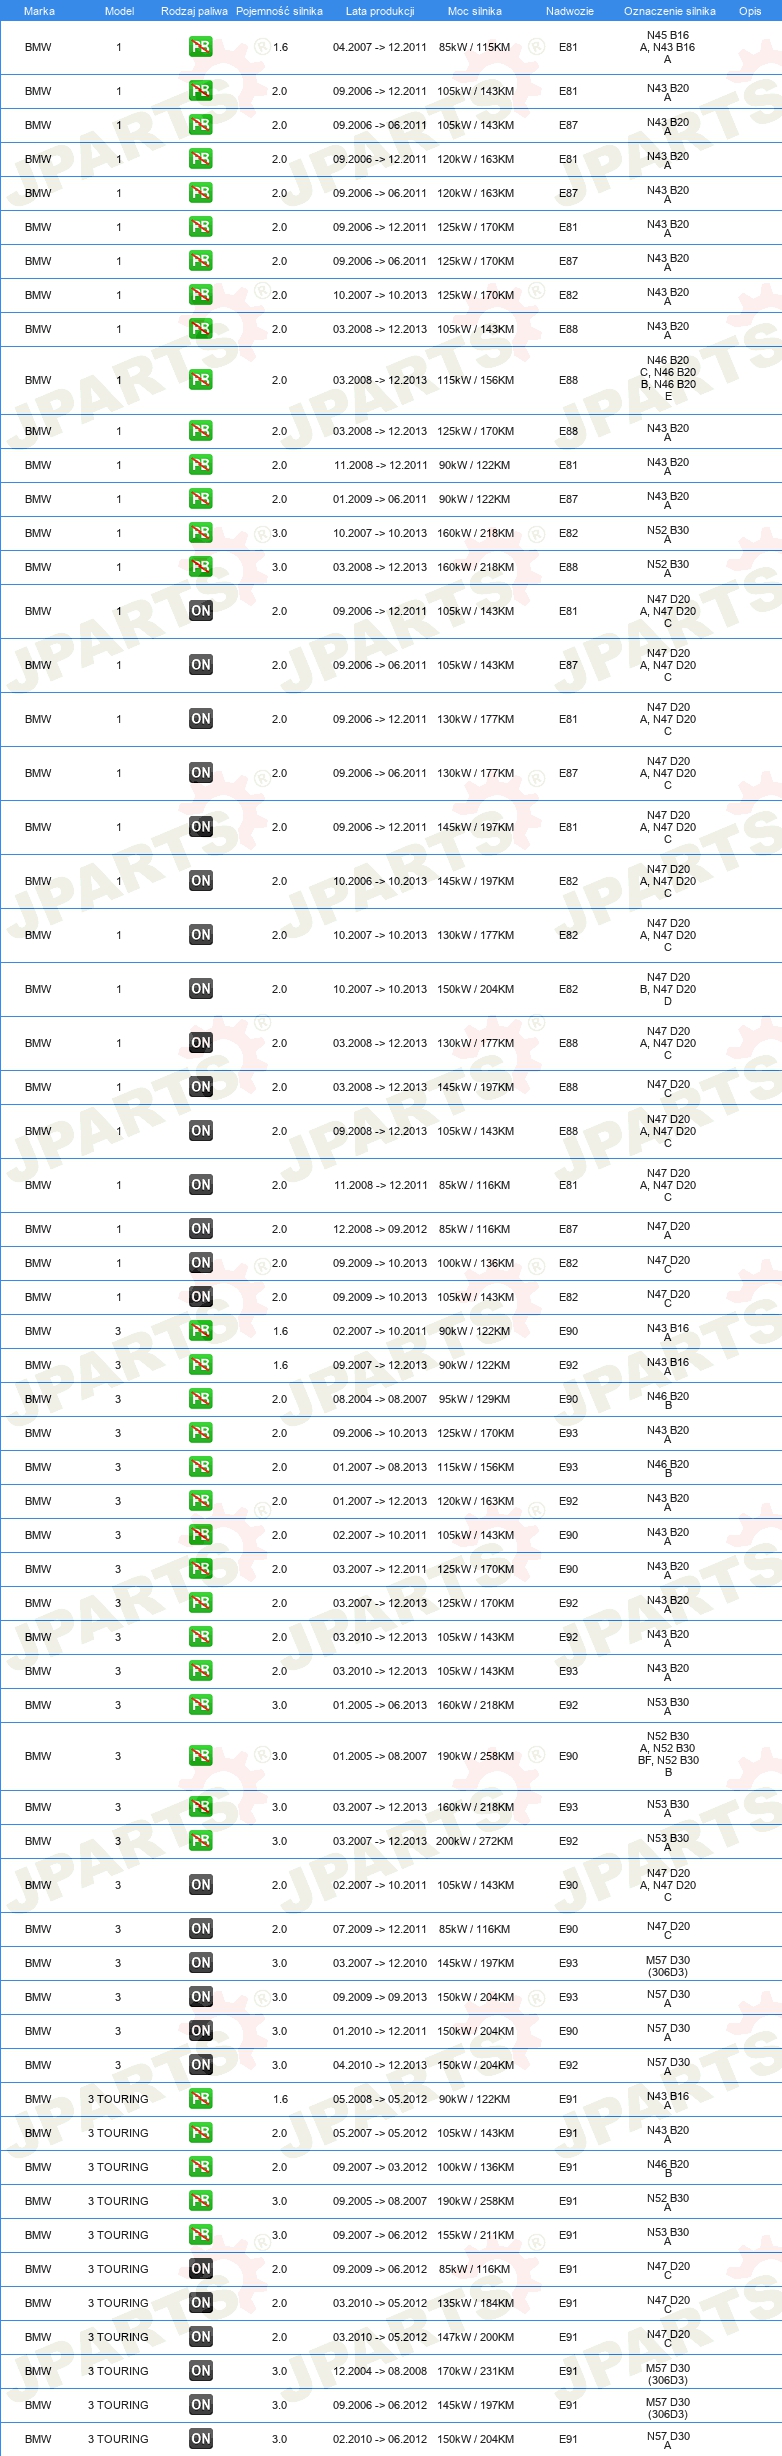Select the 12.2008 -> 09.2012 production years cell

coord(380,1229)
